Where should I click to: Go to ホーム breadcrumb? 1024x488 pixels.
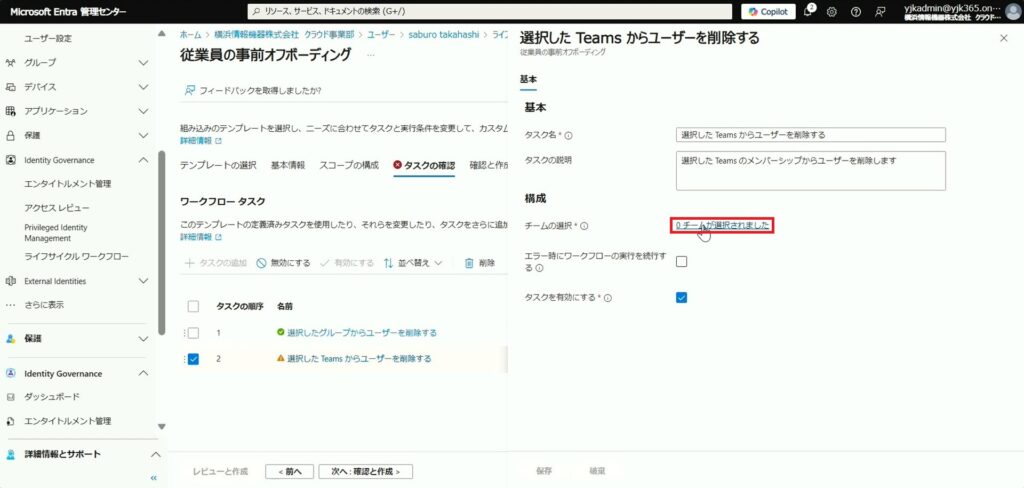190,35
